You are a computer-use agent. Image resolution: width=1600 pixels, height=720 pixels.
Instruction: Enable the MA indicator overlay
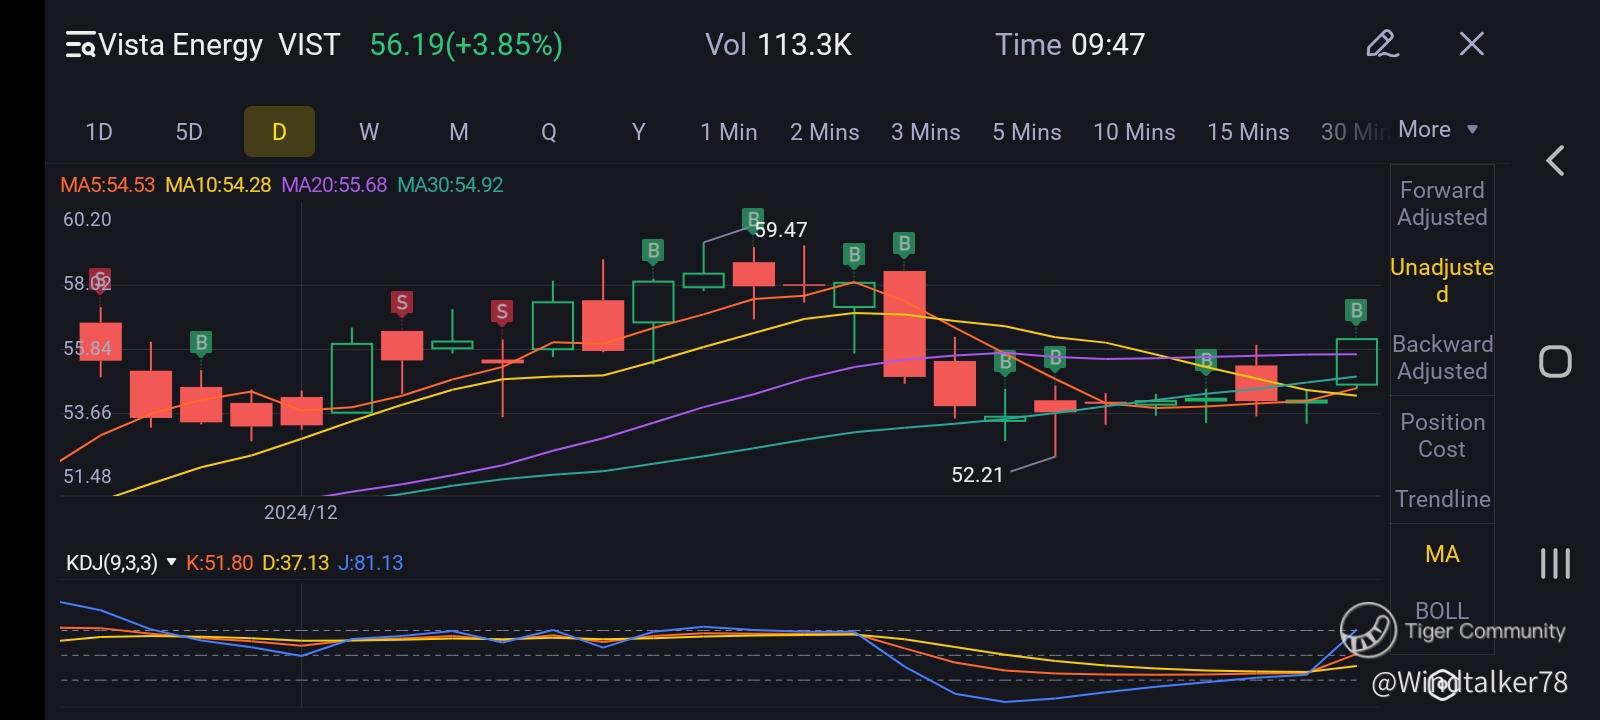pyautogui.click(x=1442, y=554)
